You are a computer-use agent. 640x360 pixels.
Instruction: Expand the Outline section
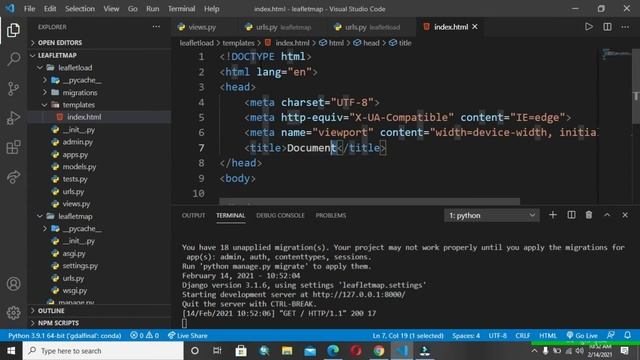pyautogui.click(x=99, y=311)
